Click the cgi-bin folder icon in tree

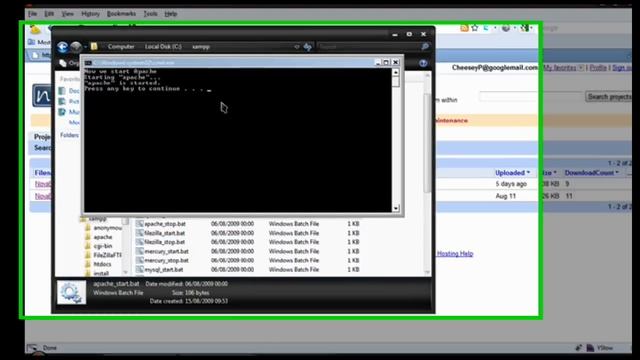tap(88, 246)
